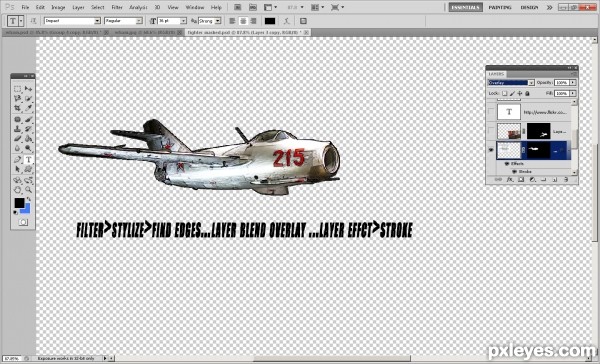Reset default foreground and background colors
The width and height of the screenshot is (600, 364).
point(15,212)
